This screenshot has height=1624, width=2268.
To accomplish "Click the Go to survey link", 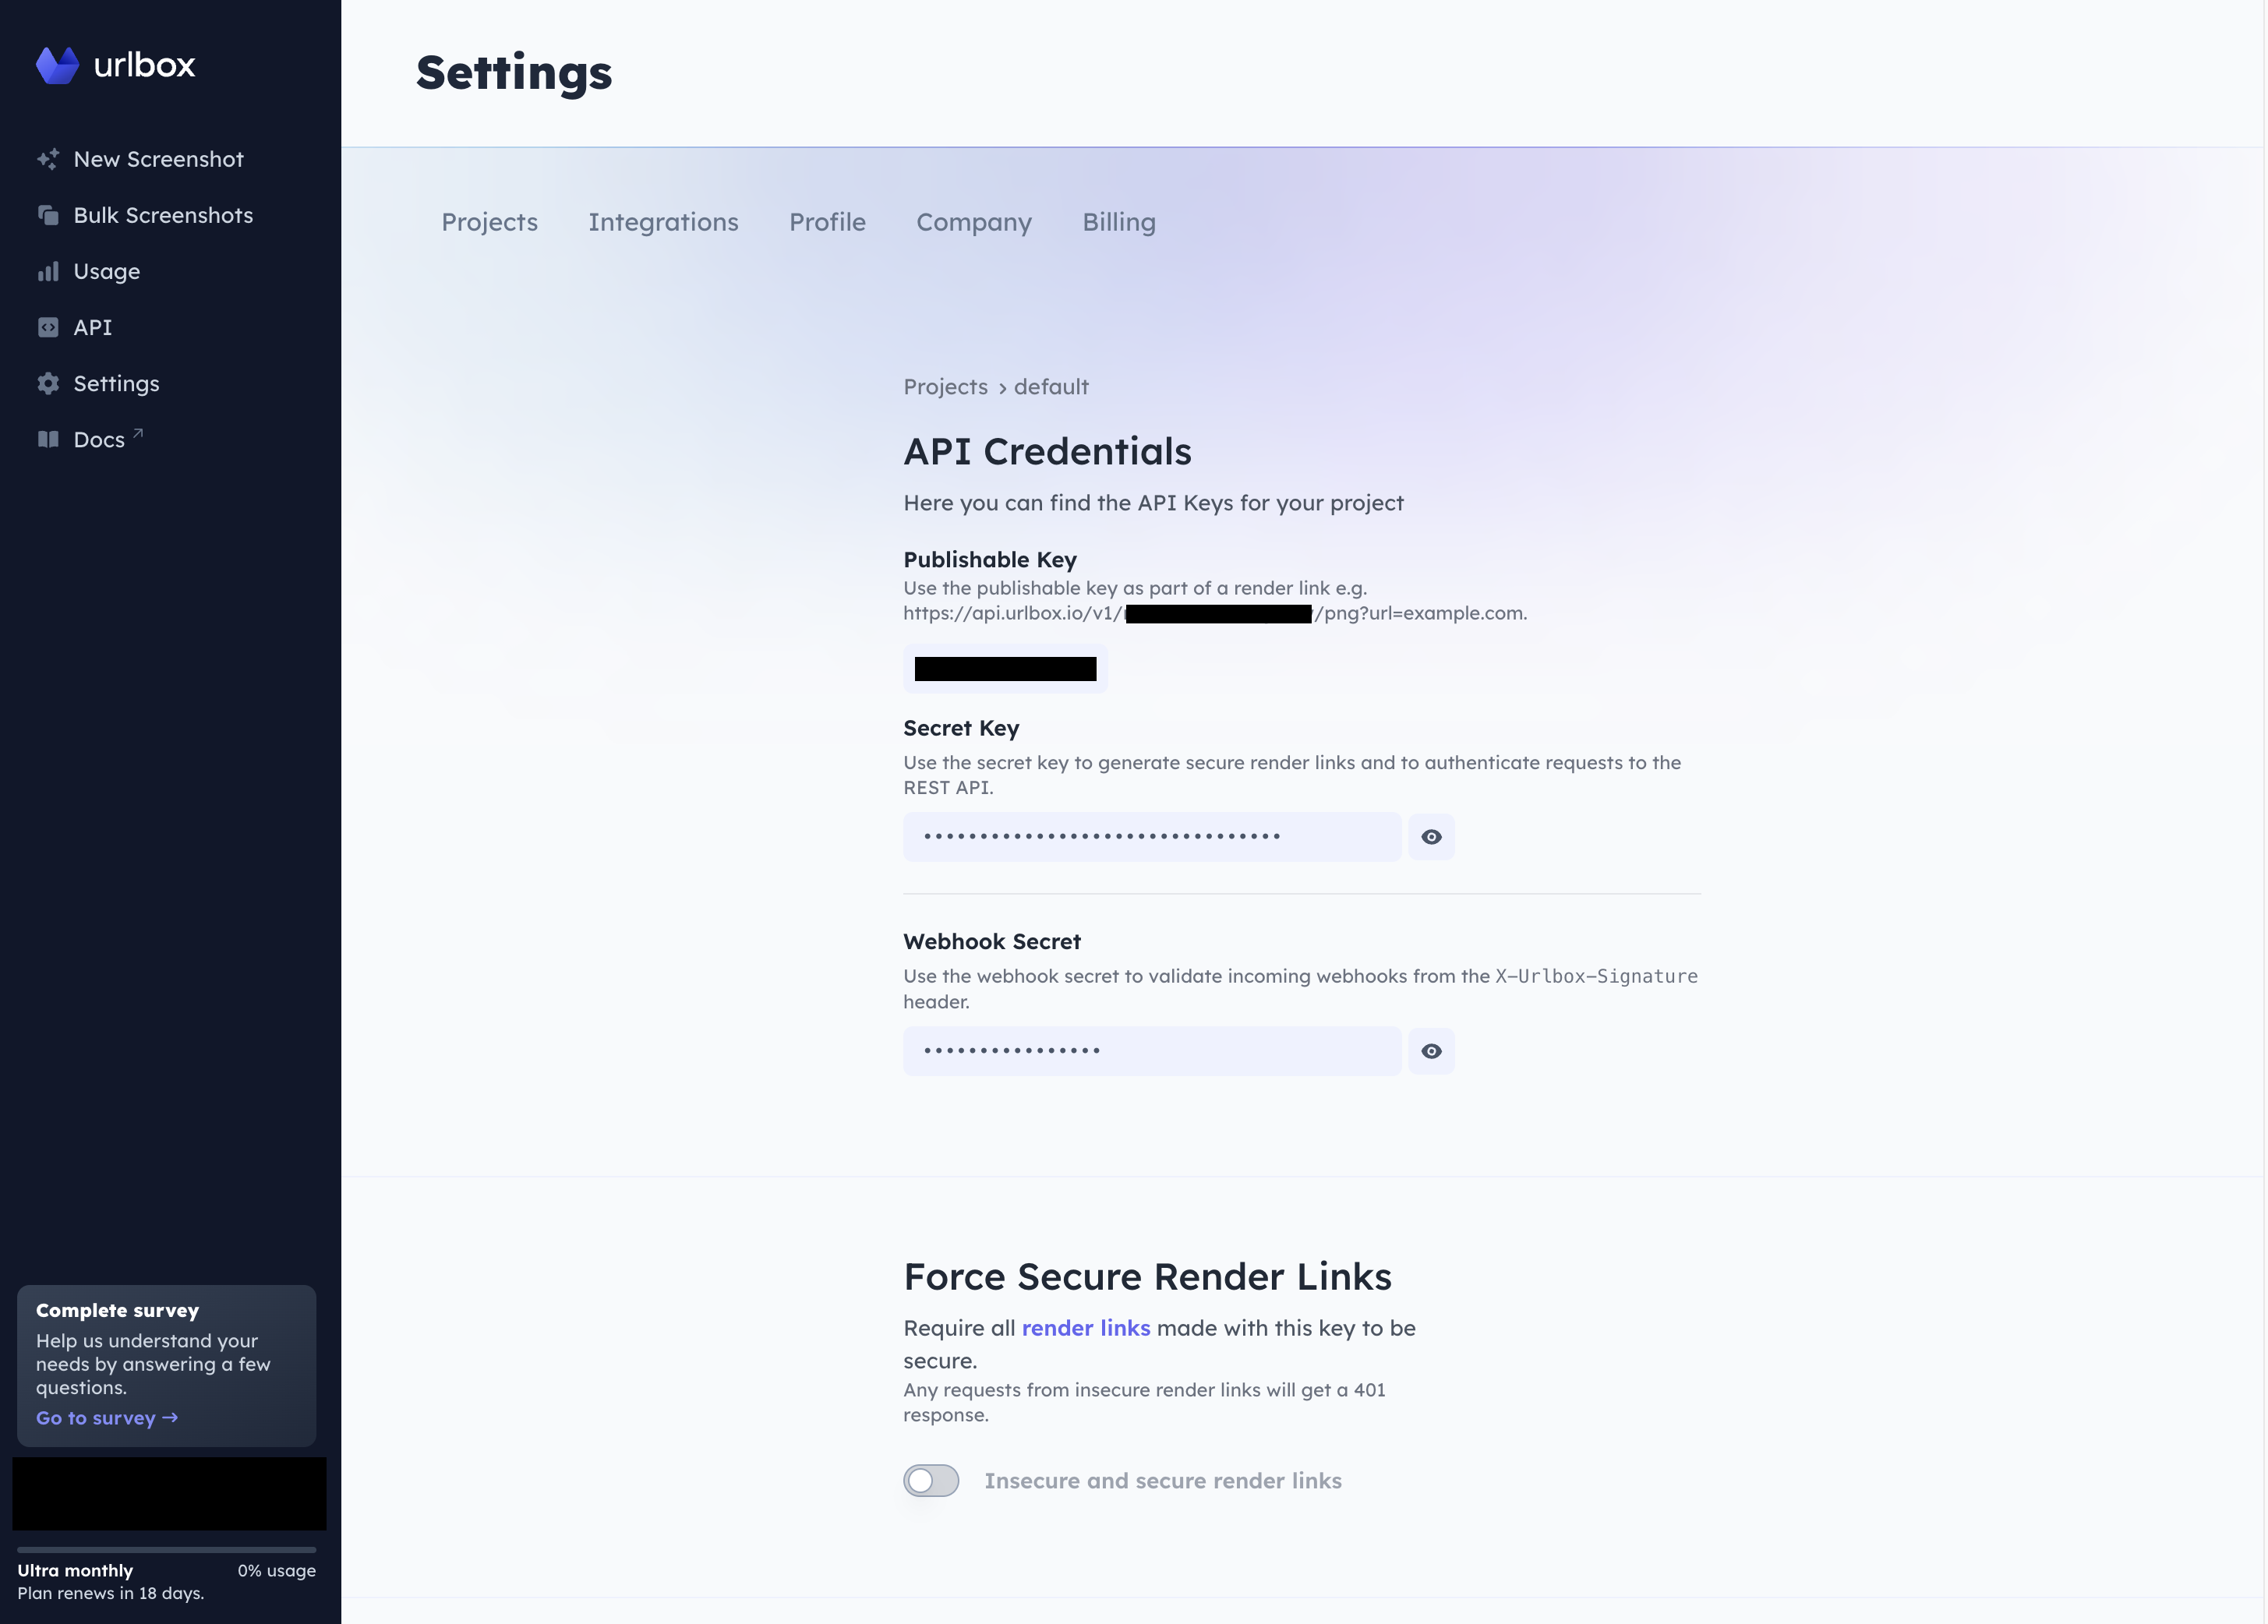I will (105, 1417).
